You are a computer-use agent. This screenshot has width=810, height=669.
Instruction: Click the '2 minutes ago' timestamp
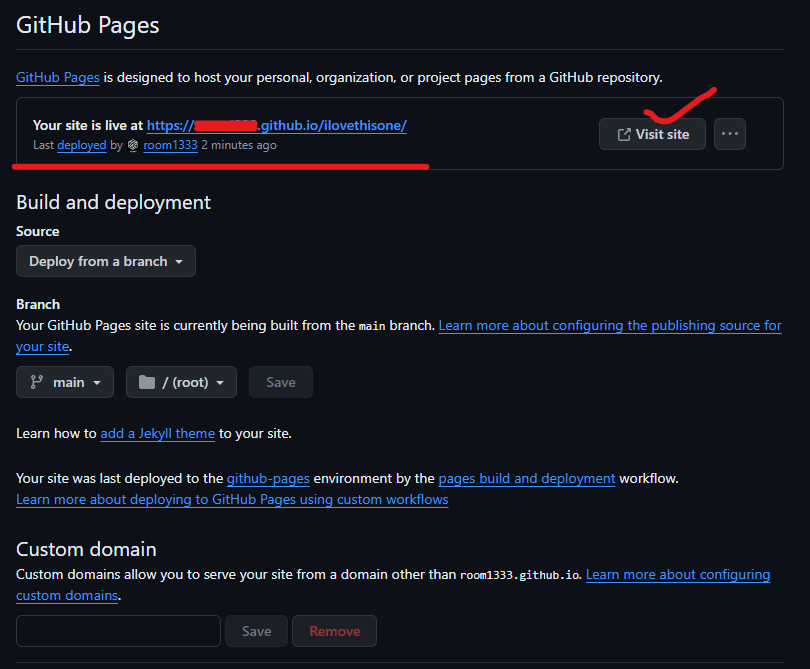239,145
